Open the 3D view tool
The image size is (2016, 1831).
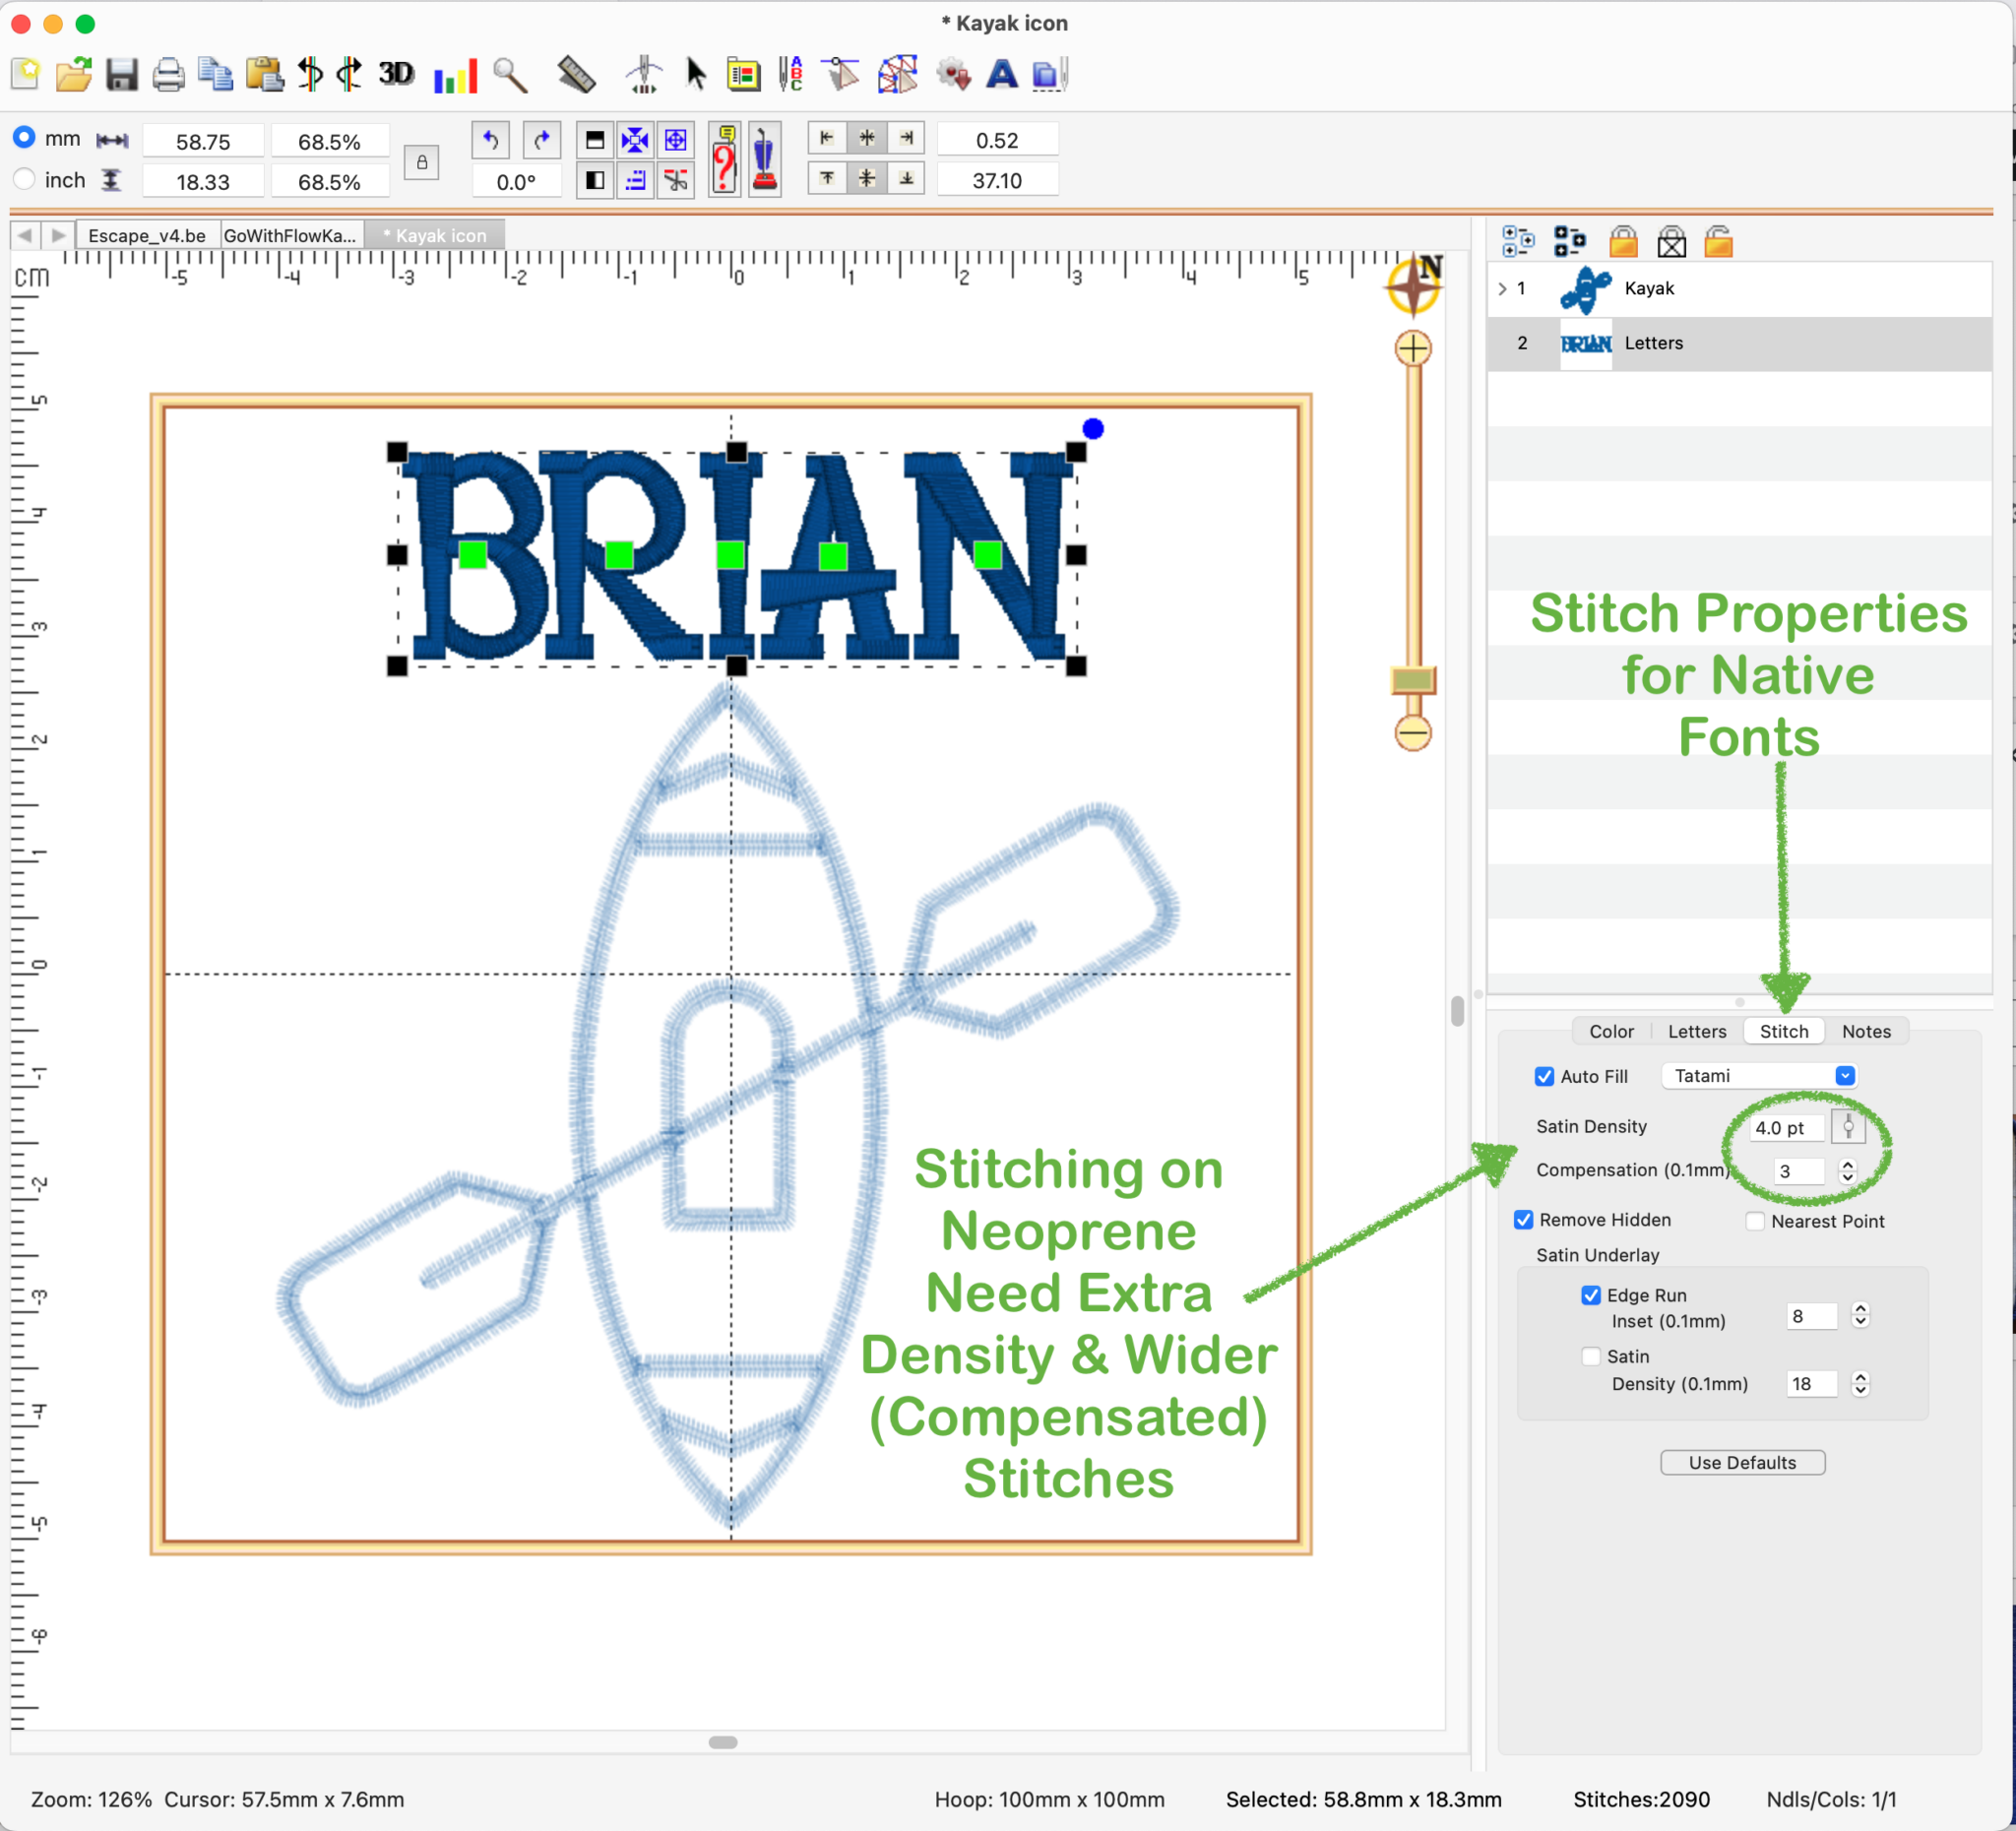pyautogui.click(x=396, y=74)
